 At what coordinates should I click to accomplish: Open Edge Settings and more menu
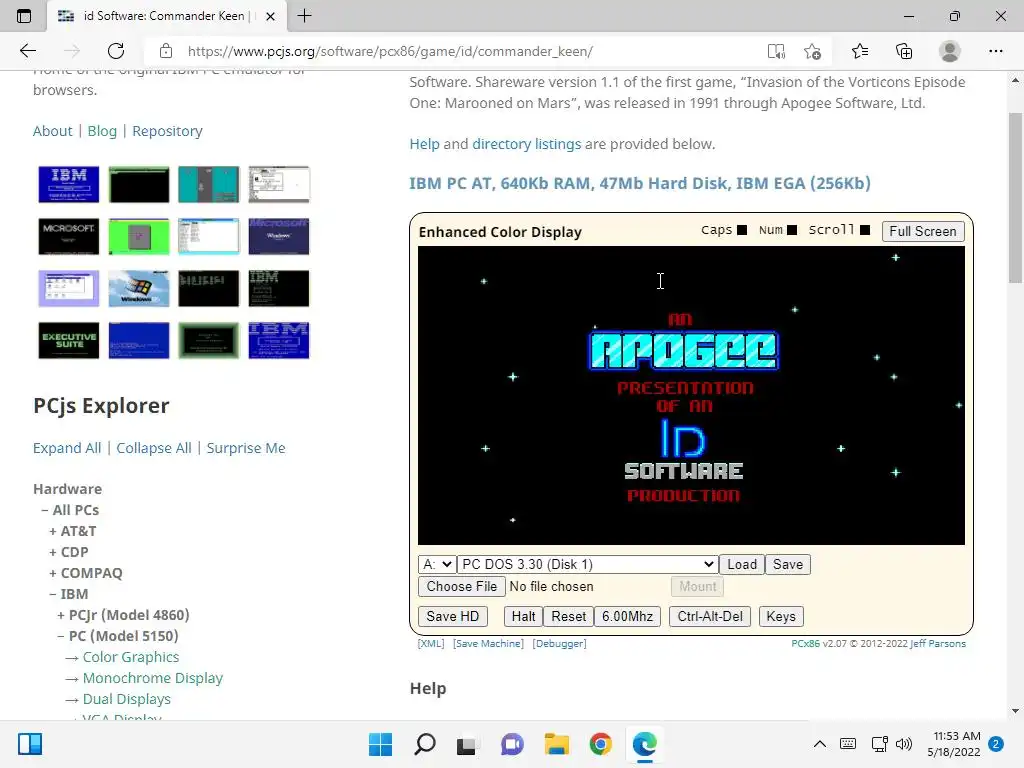click(995, 51)
